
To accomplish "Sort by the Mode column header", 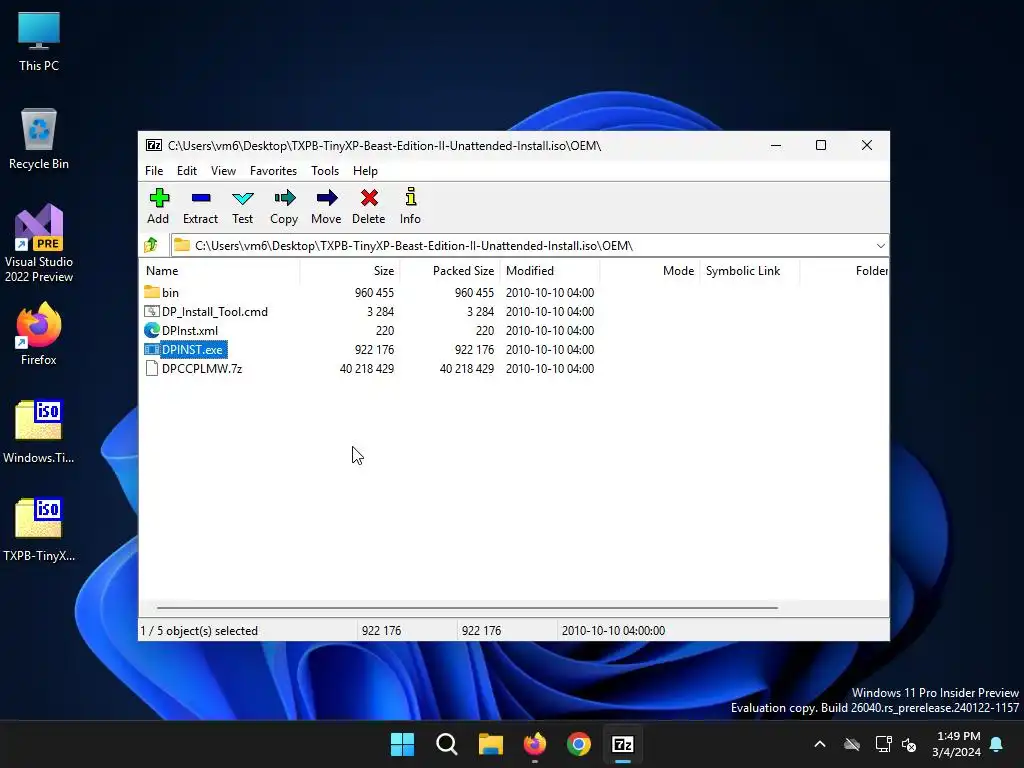I will [x=650, y=270].
